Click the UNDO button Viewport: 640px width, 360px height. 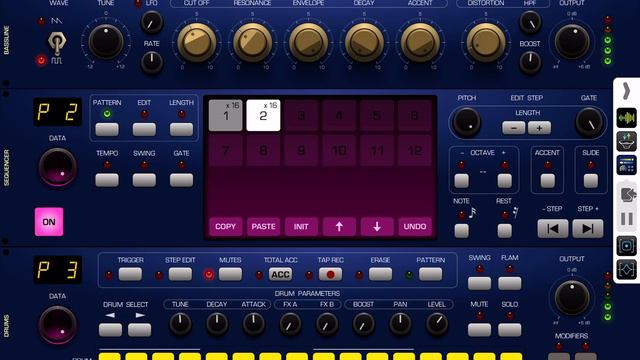click(x=415, y=227)
